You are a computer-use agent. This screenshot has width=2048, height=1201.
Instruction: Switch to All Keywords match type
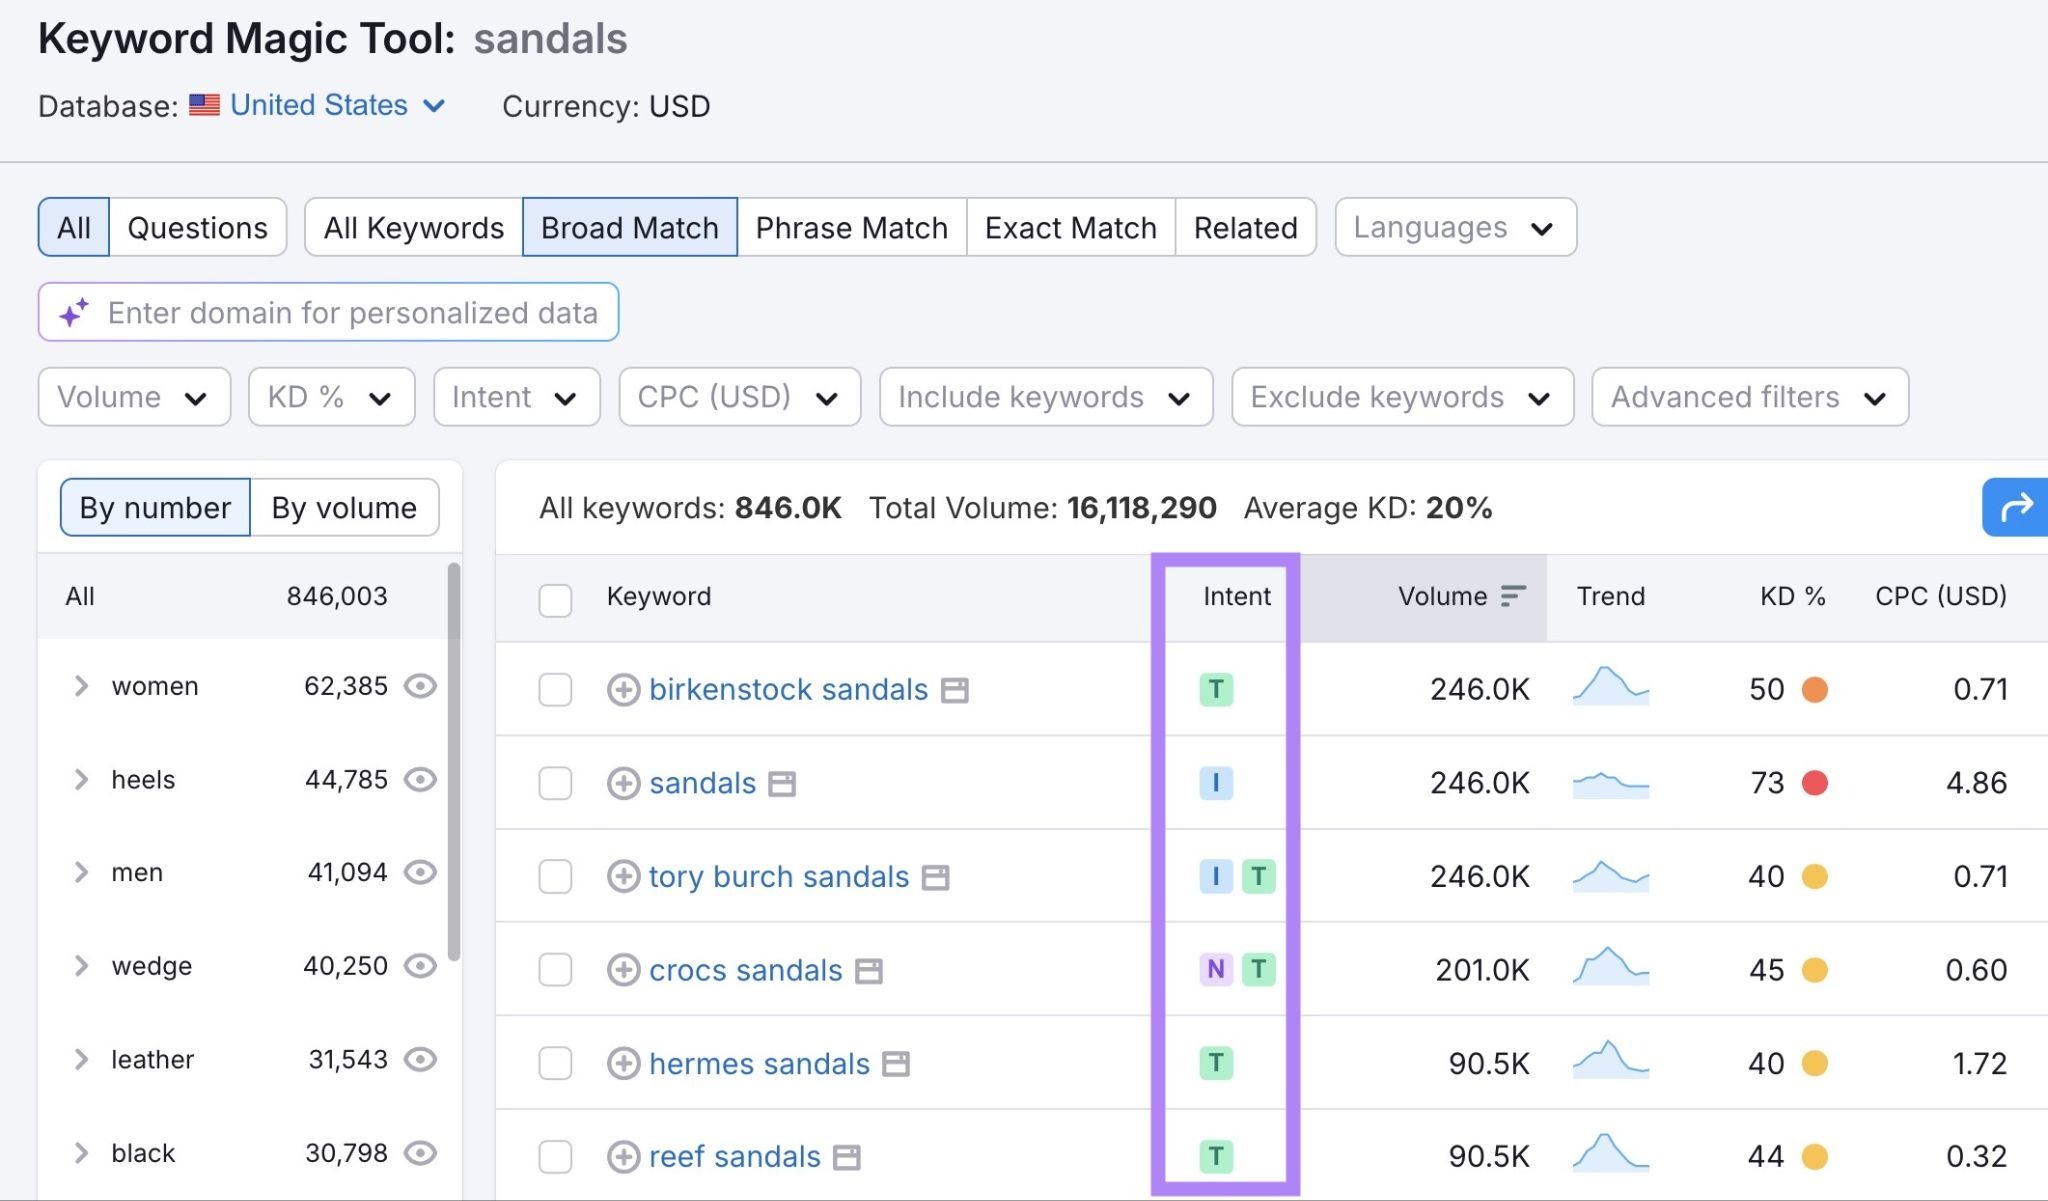(x=413, y=228)
